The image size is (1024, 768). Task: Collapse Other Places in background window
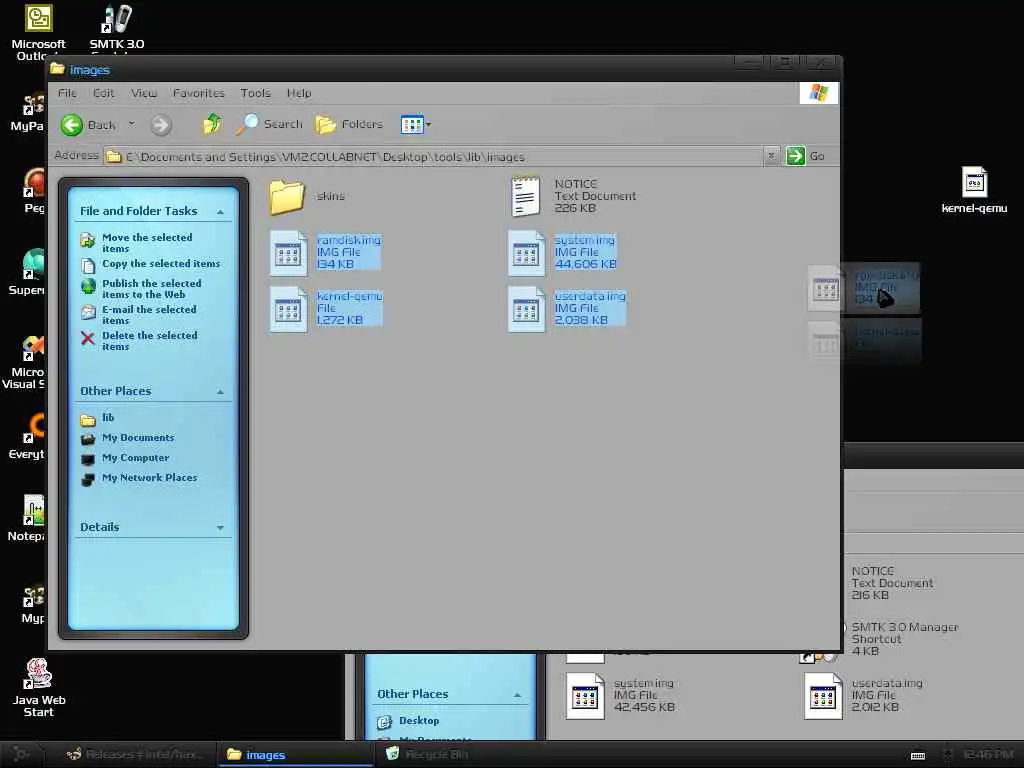click(x=517, y=695)
